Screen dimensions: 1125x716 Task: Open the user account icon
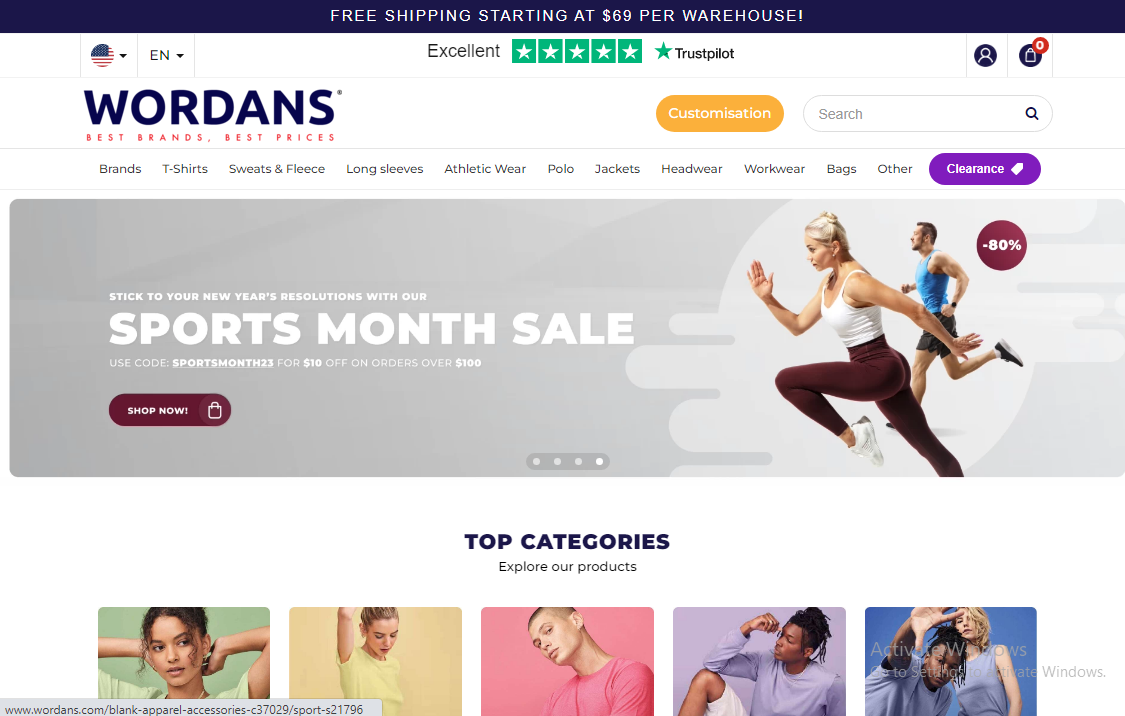(985, 55)
